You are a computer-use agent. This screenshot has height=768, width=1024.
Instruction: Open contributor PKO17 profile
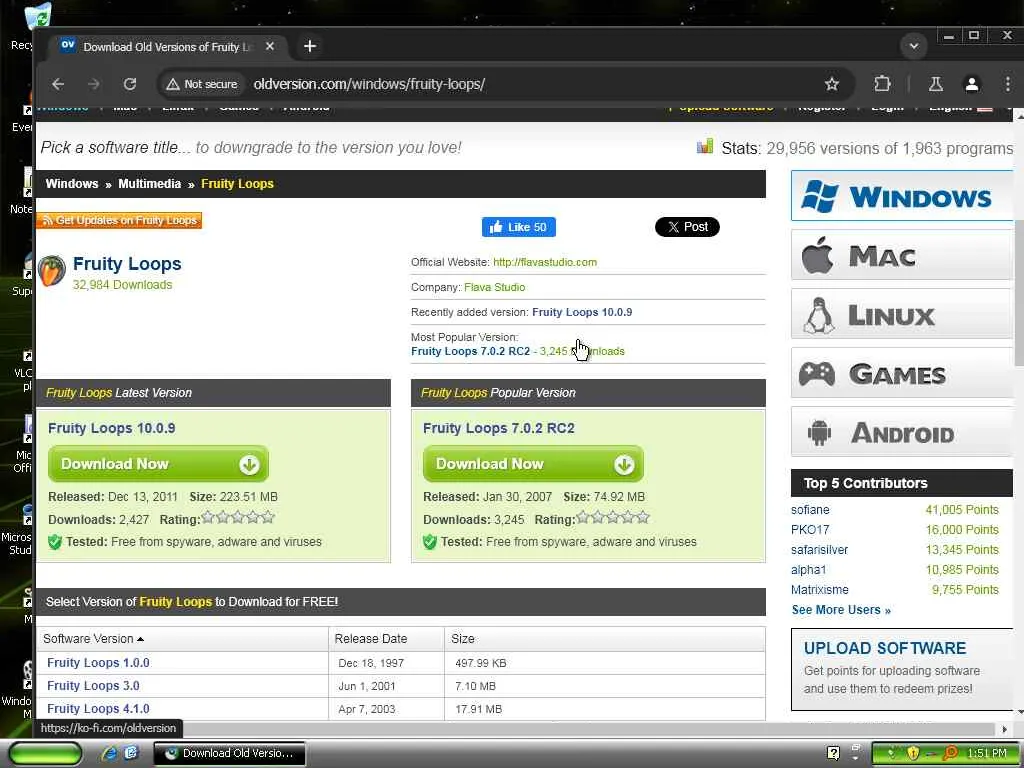(x=810, y=530)
